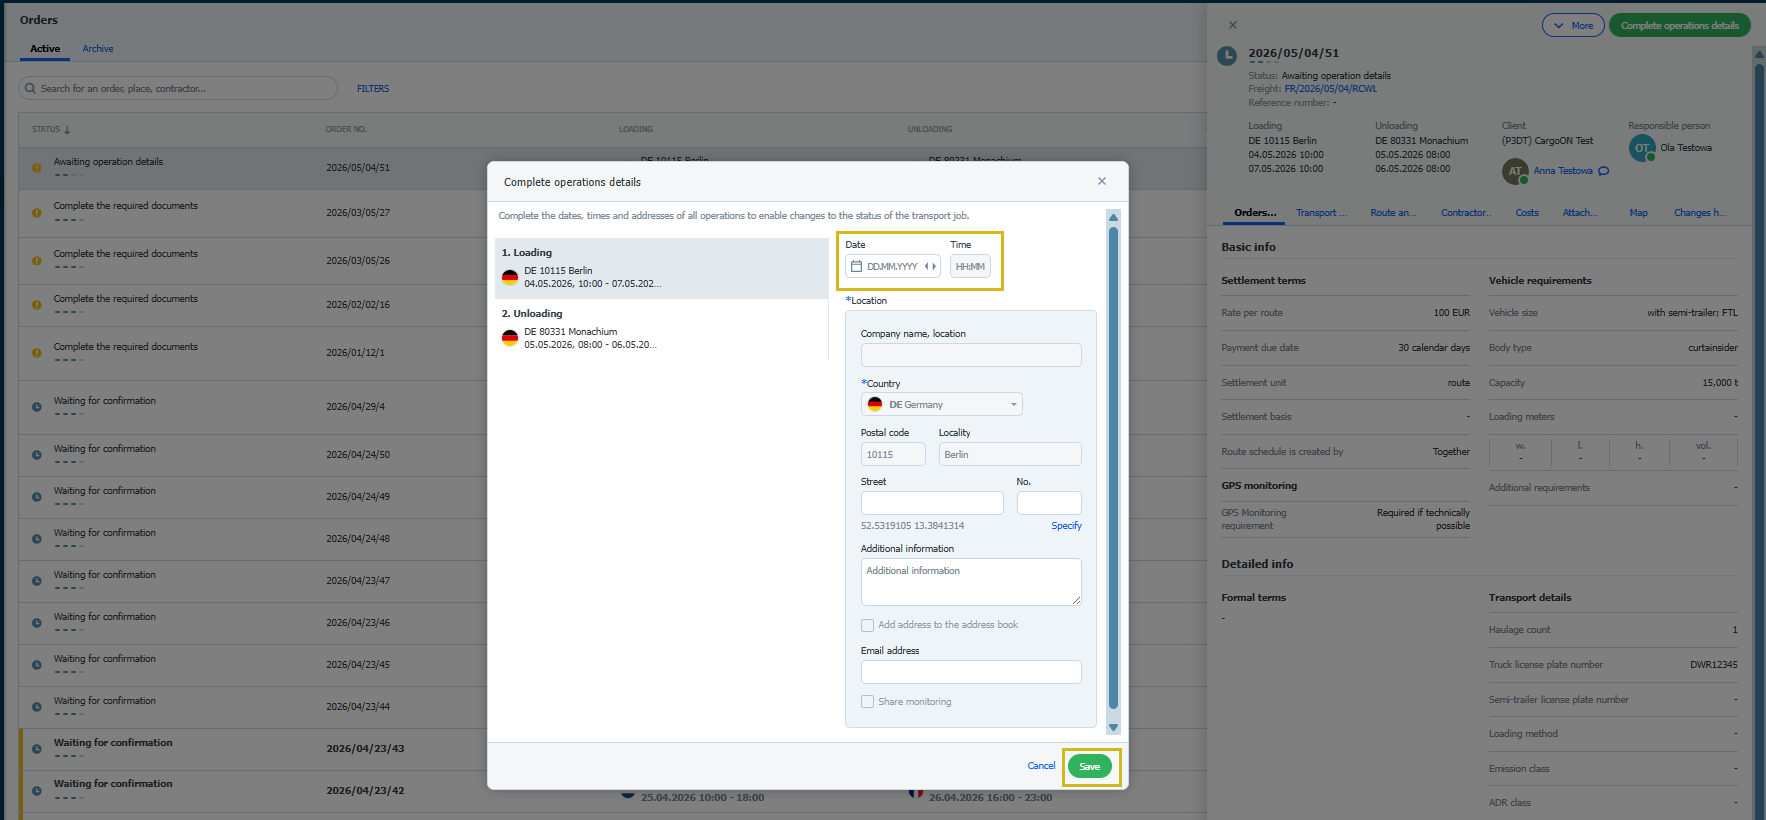1766x820 pixels.
Task: Click the date stepper arrows icon
Action: pyautogui.click(x=930, y=266)
